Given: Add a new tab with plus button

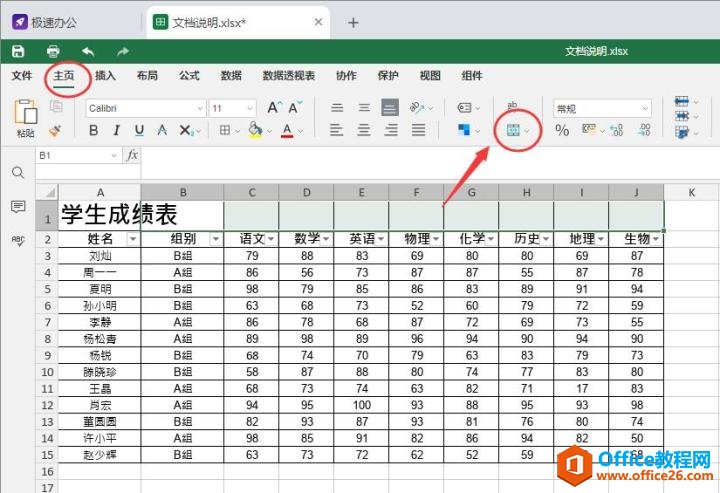Looking at the screenshot, I should (x=353, y=22).
